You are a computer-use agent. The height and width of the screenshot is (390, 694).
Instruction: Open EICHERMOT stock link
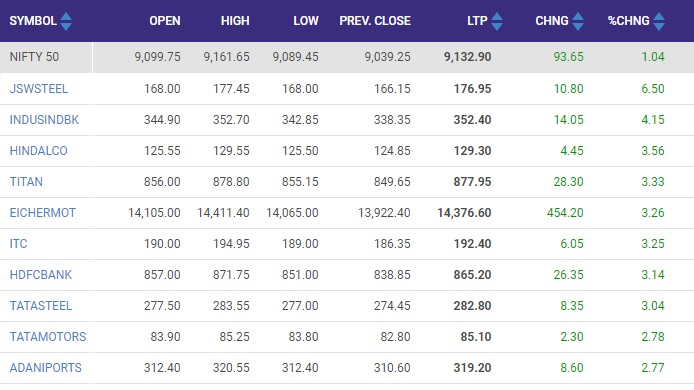(x=42, y=212)
